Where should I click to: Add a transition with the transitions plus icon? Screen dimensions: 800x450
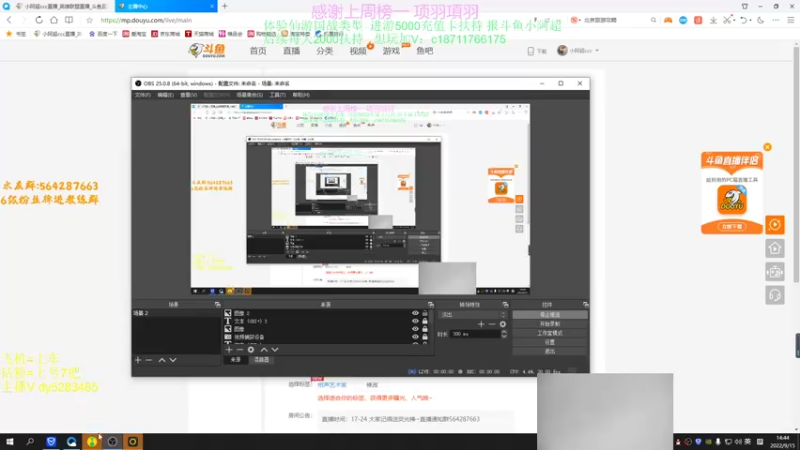tap(481, 324)
